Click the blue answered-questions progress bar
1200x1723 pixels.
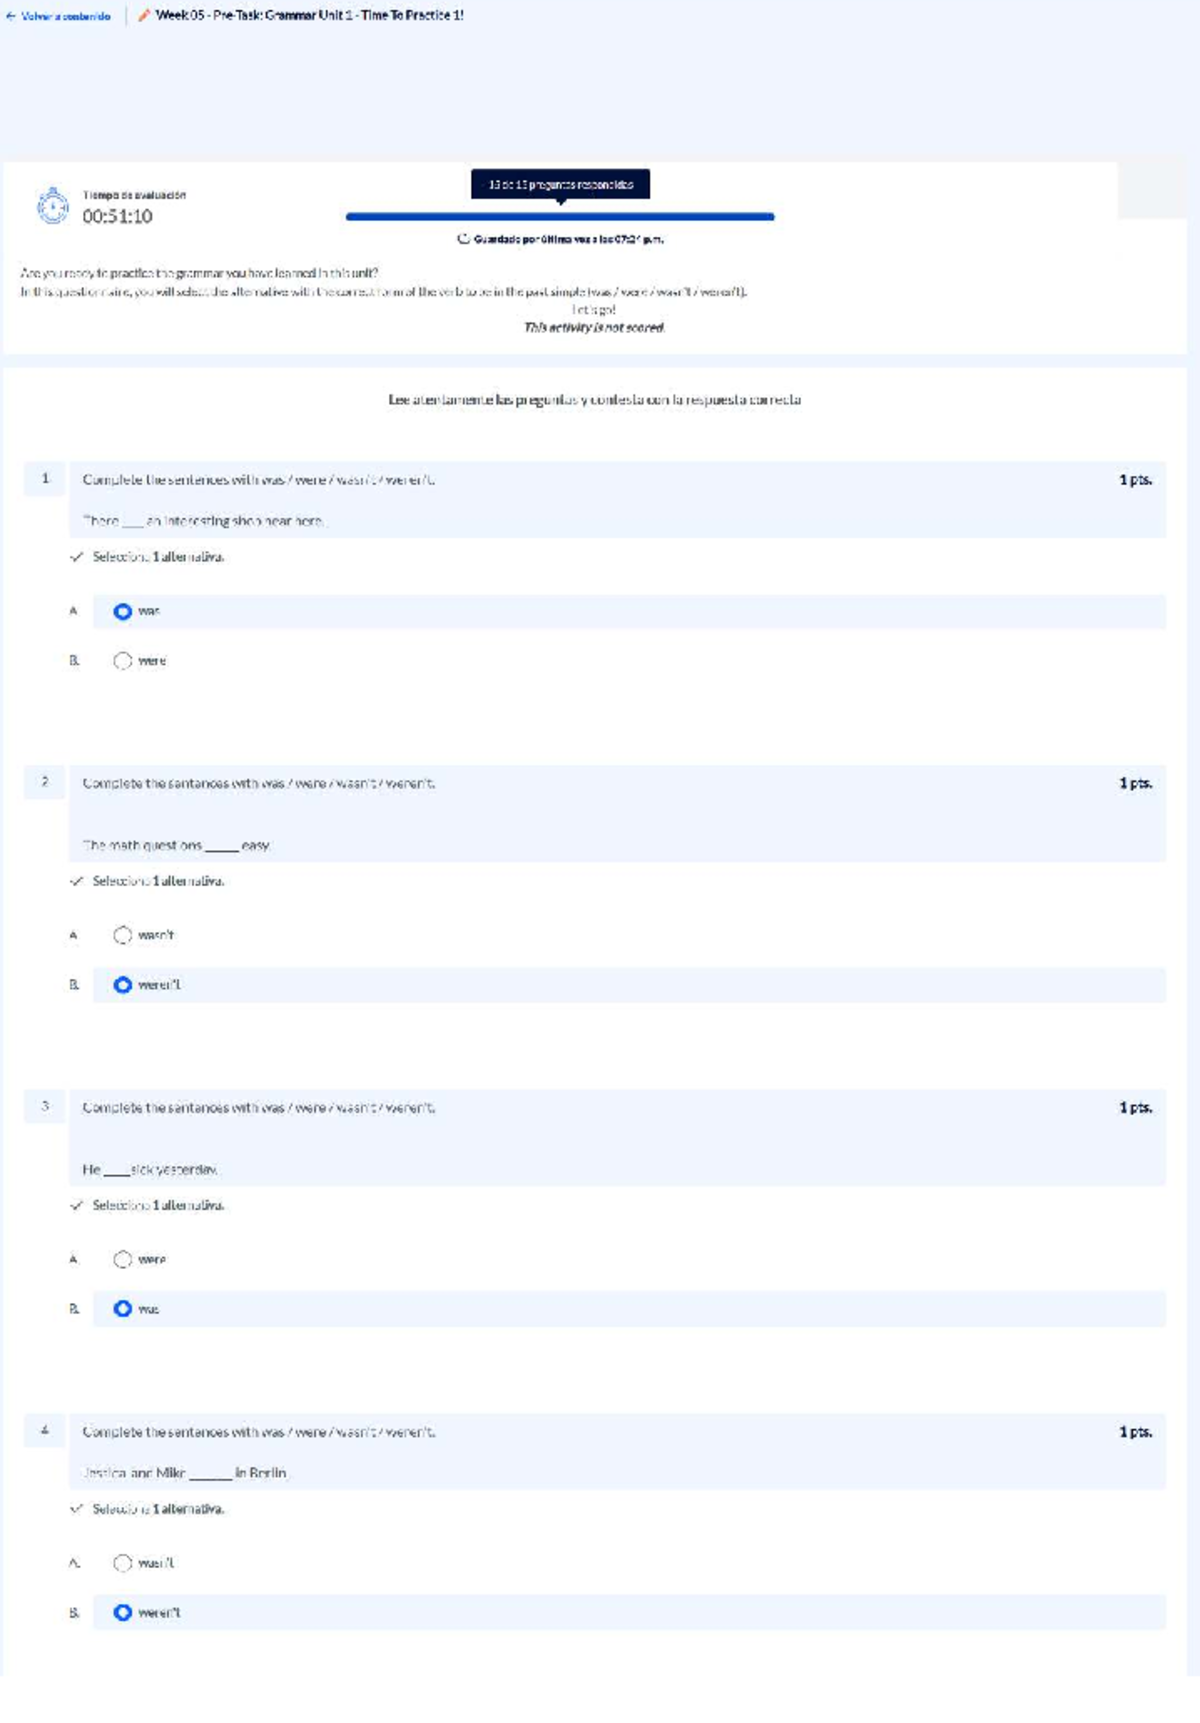coord(560,216)
